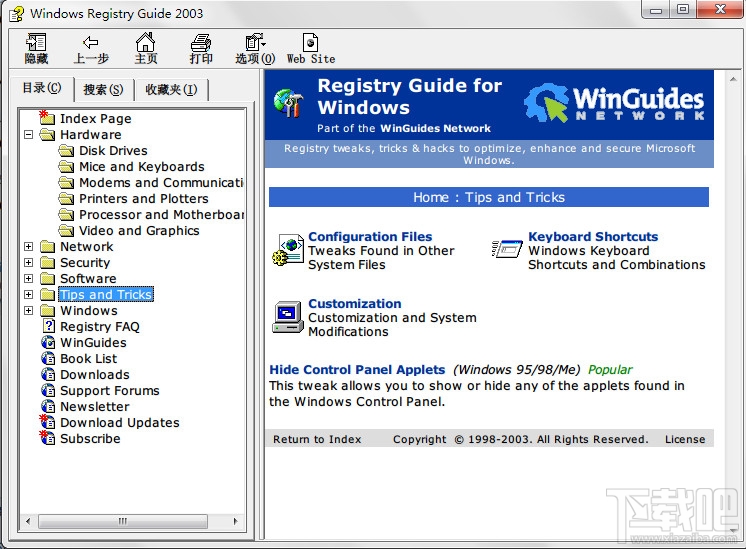Click the Home link in breadcrumb
The width and height of the screenshot is (746, 549).
point(431,197)
